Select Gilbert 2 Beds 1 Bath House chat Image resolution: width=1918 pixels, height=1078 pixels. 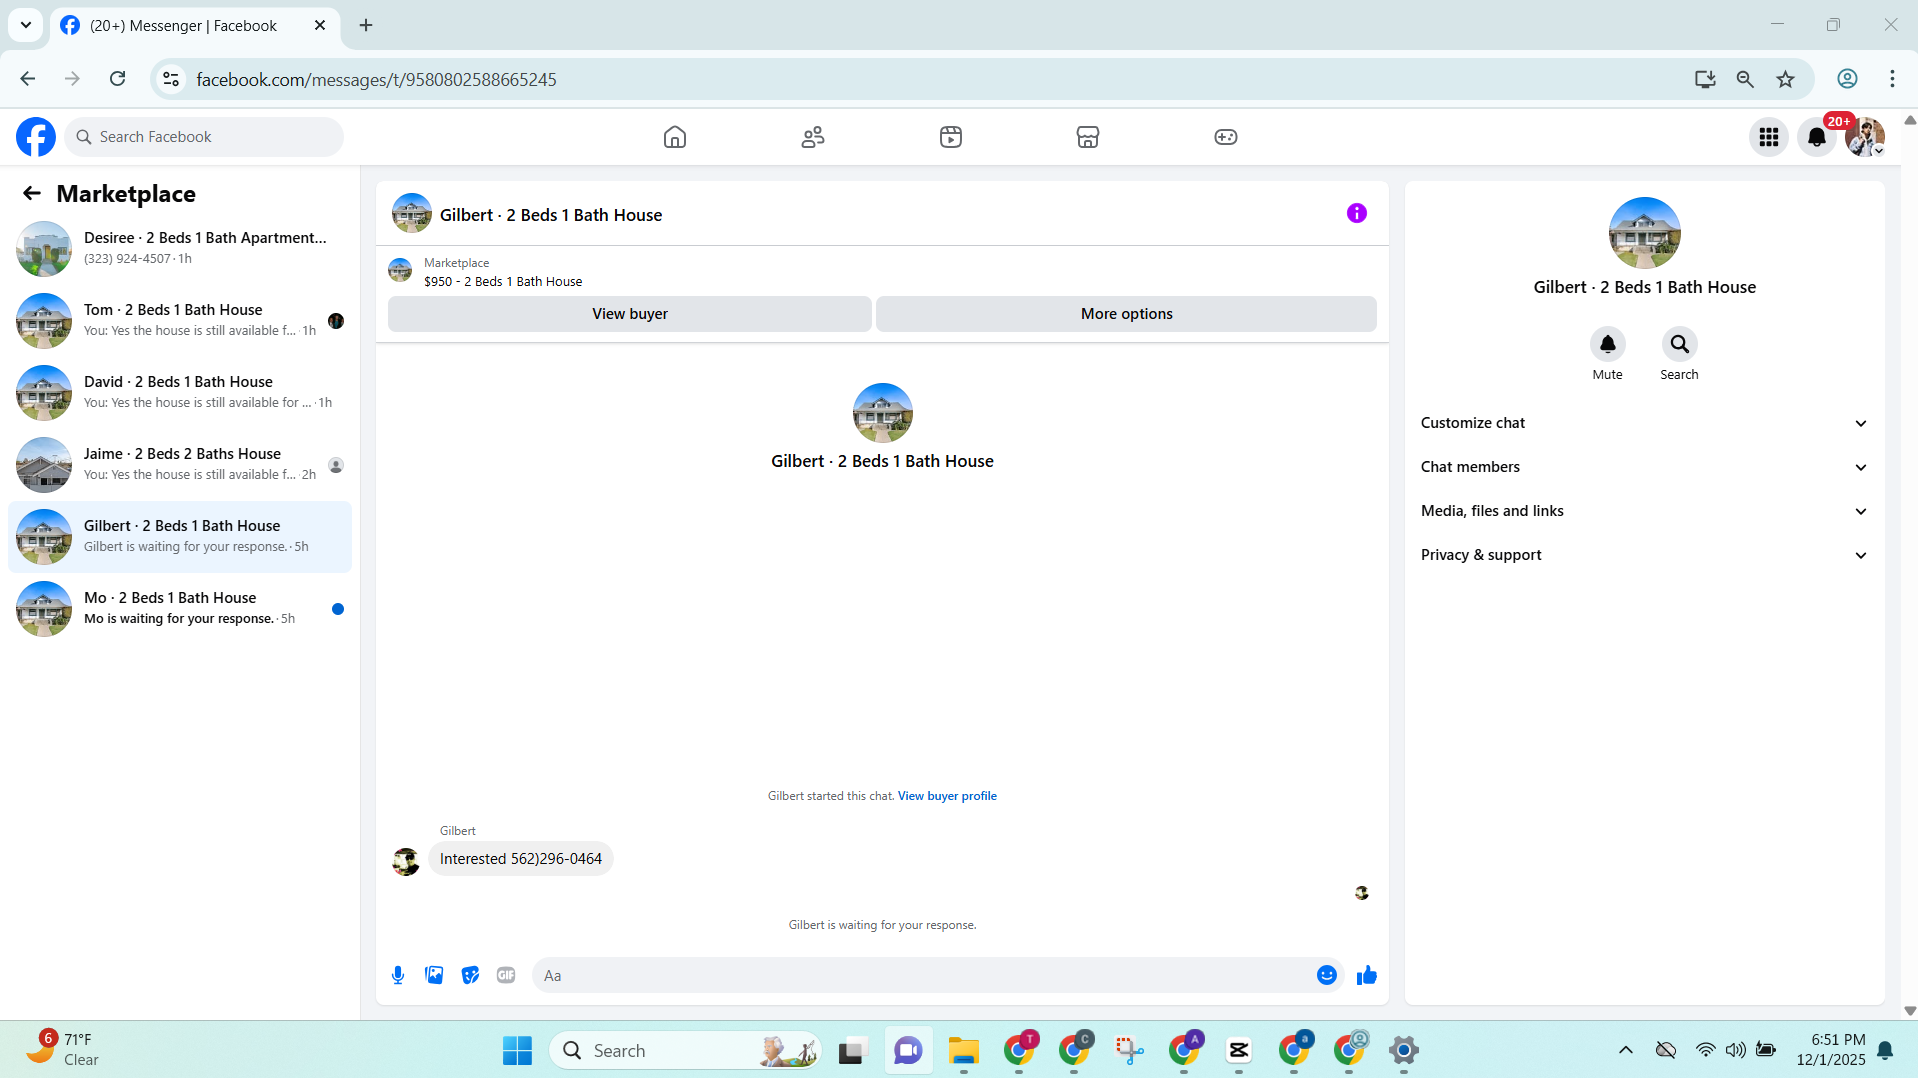(180, 536)
